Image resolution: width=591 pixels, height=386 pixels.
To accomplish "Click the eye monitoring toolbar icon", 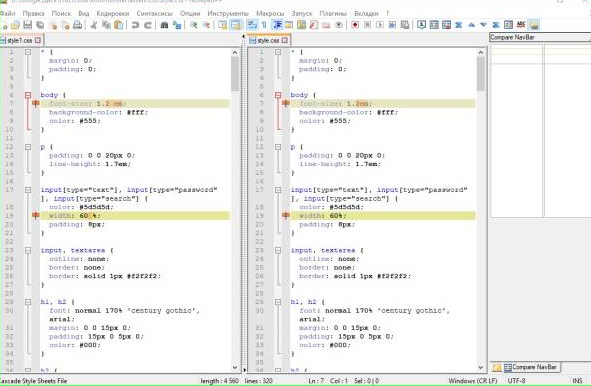I will coord(339,25).
